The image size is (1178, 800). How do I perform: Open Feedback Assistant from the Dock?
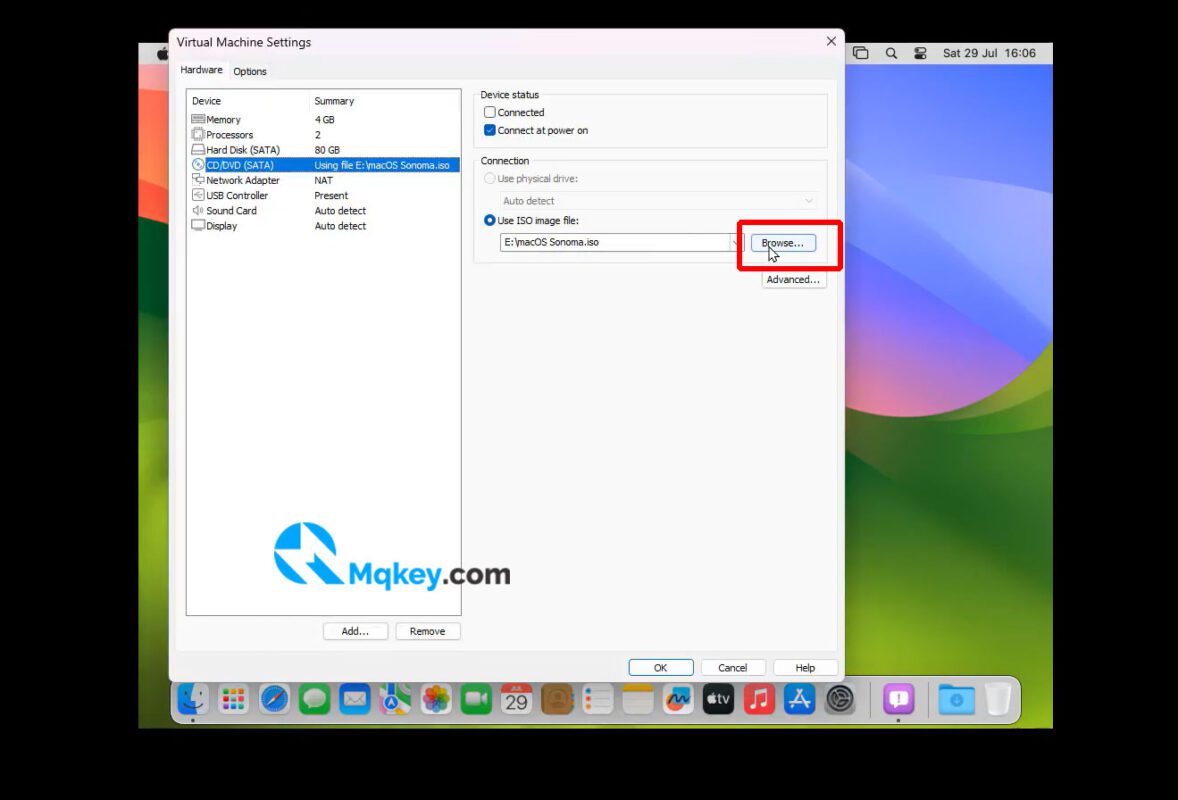coord(899,699)
